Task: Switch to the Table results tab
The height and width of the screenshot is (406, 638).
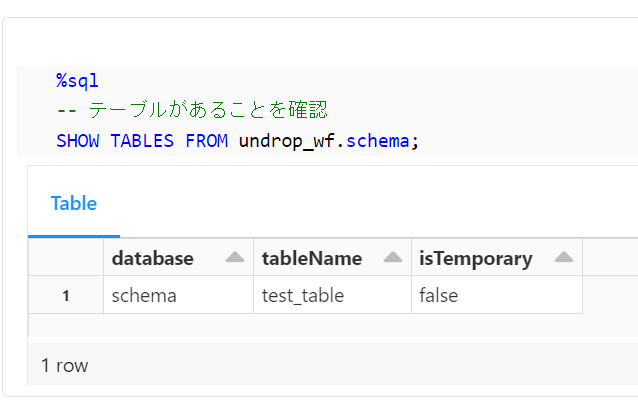Action: pos(74,203)
